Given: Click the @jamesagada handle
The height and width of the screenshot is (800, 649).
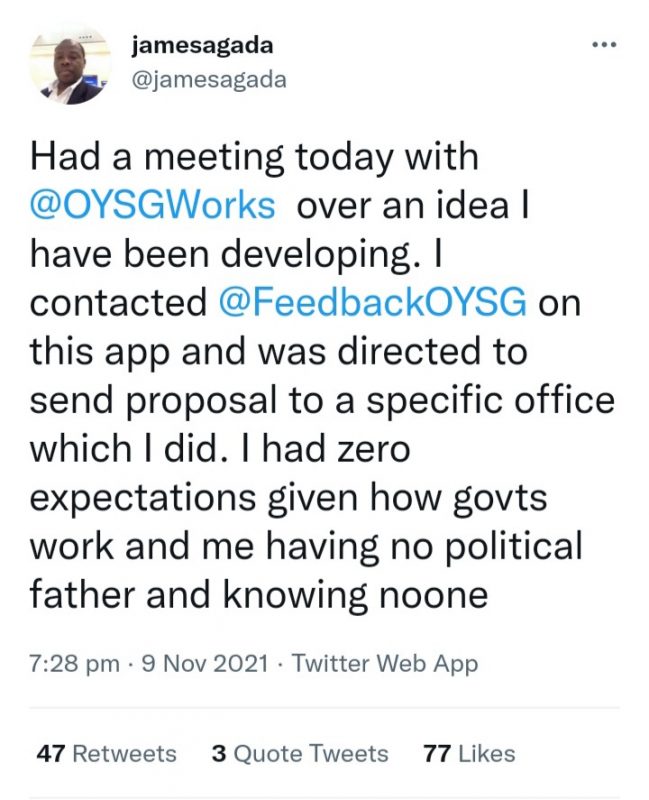Looking at the screenshot, I should tap(208, 80).
